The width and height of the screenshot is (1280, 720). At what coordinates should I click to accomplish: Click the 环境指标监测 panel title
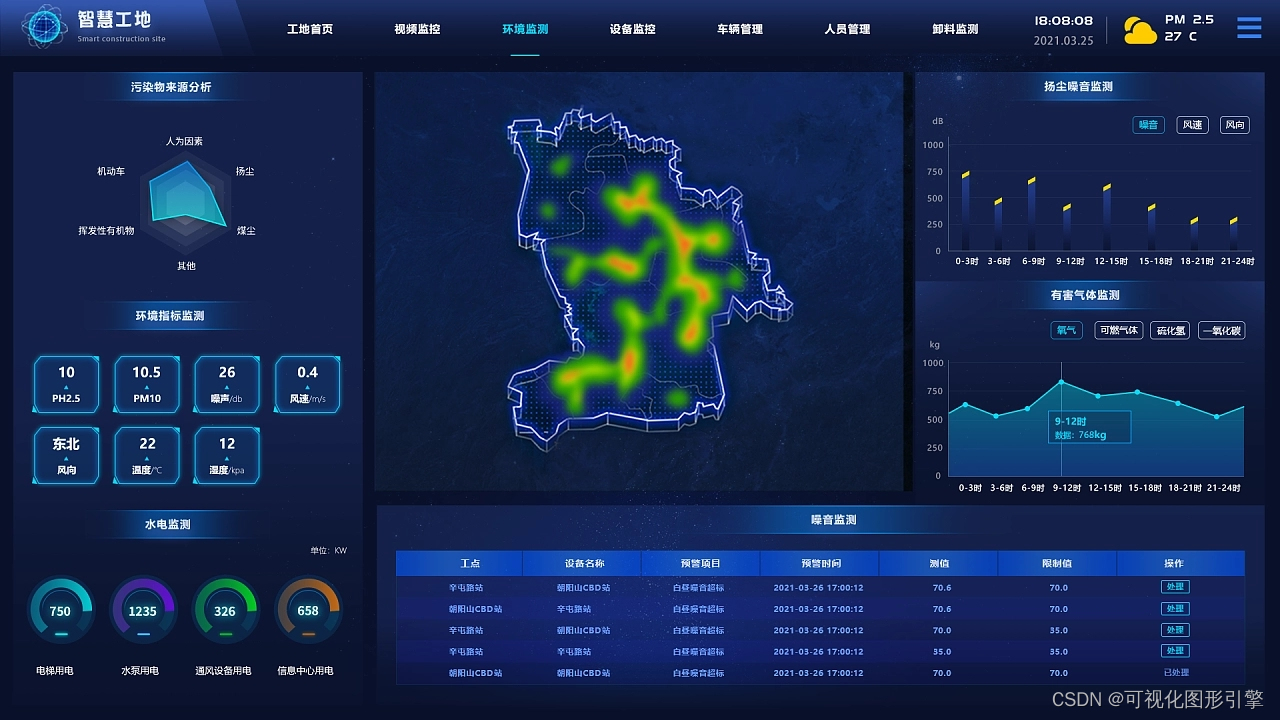coord(170,316)
